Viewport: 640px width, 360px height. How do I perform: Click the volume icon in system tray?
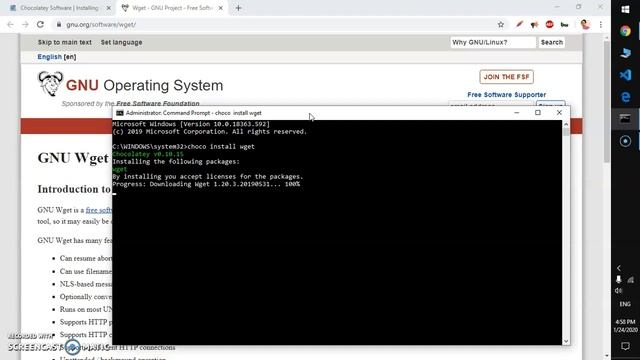(619, 291)
